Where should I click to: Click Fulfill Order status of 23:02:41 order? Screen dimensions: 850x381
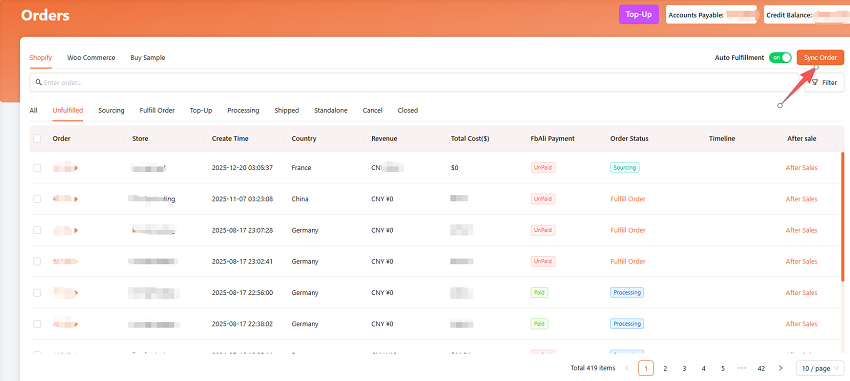point(628,261)
